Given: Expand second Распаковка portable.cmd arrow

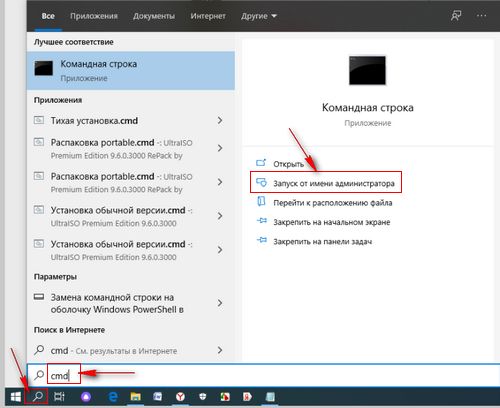Looking at the screenshot, I should tap(220, 182).
